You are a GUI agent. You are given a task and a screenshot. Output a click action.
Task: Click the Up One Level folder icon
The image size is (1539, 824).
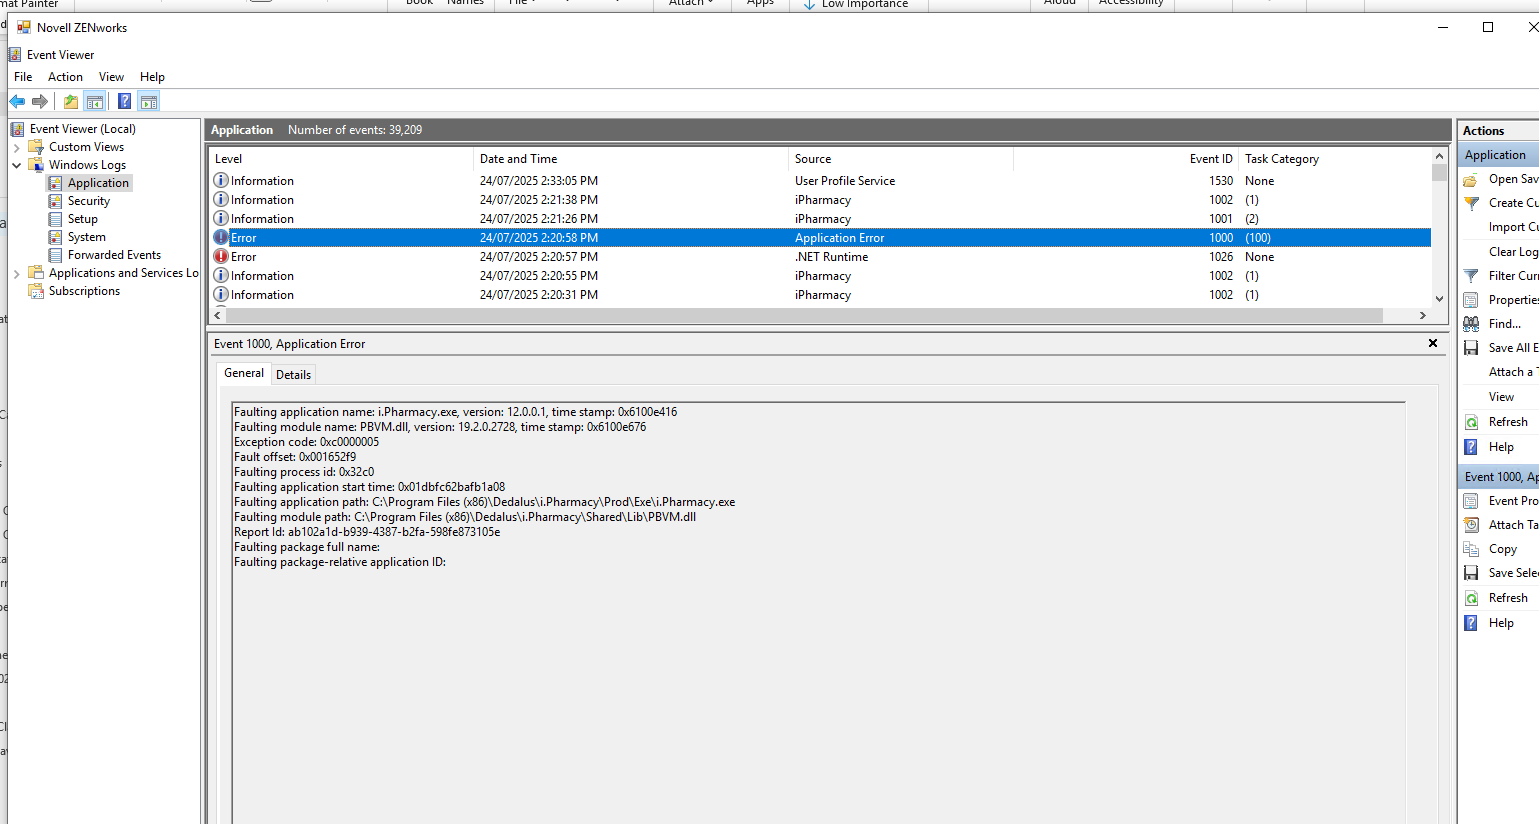pos(71,101)
